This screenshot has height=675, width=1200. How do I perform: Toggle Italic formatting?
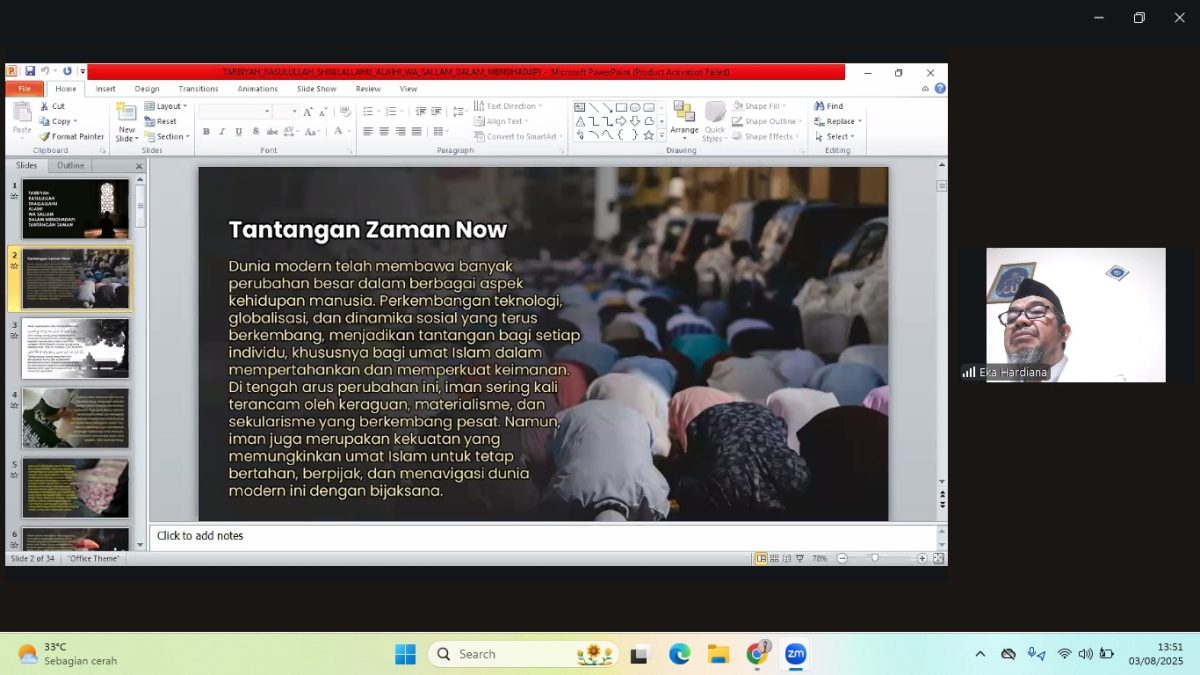point(222,132)
